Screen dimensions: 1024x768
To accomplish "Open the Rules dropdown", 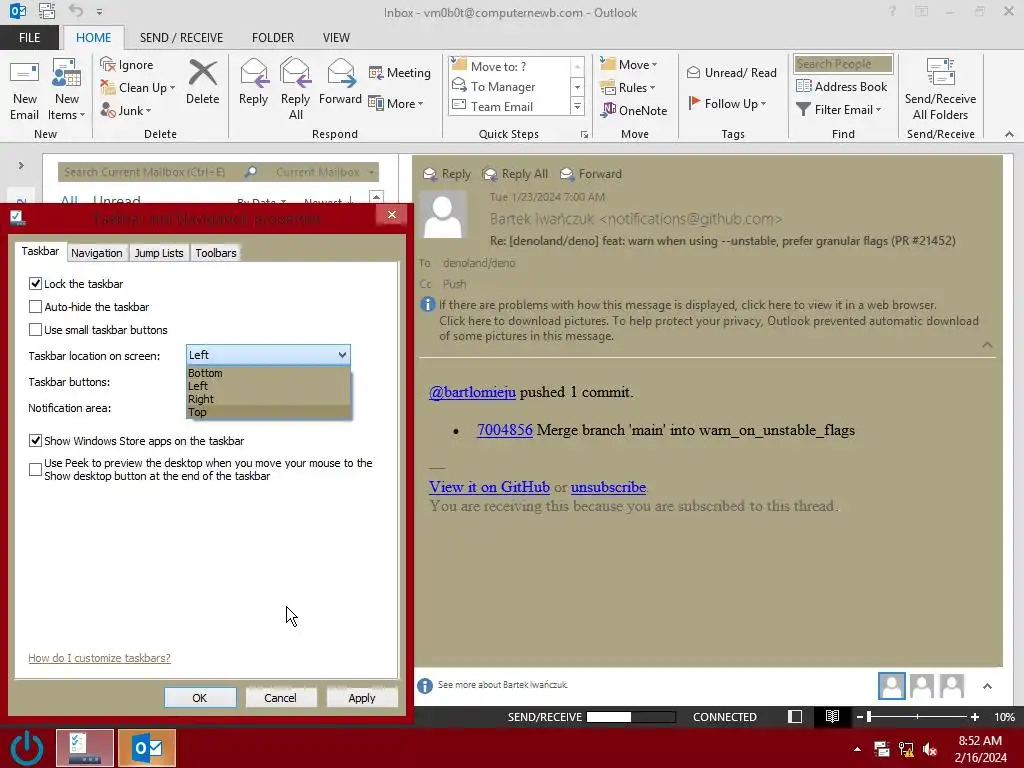I will pyautogui.click(x=628, y=87).
